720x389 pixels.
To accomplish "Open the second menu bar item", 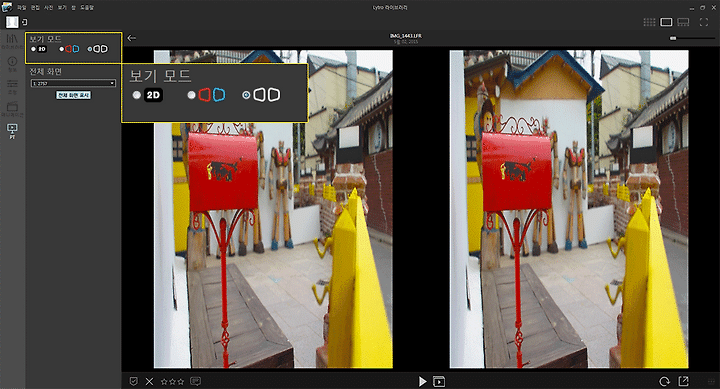I will (x=35, y=7).
